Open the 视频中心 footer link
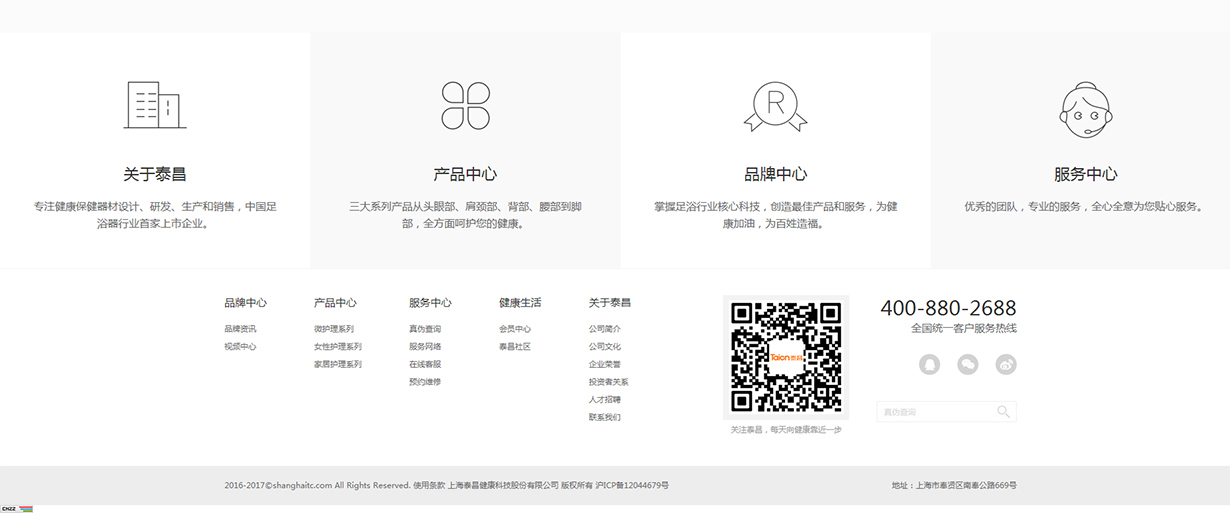The image size is (1230, 513). tap(240, 347)
